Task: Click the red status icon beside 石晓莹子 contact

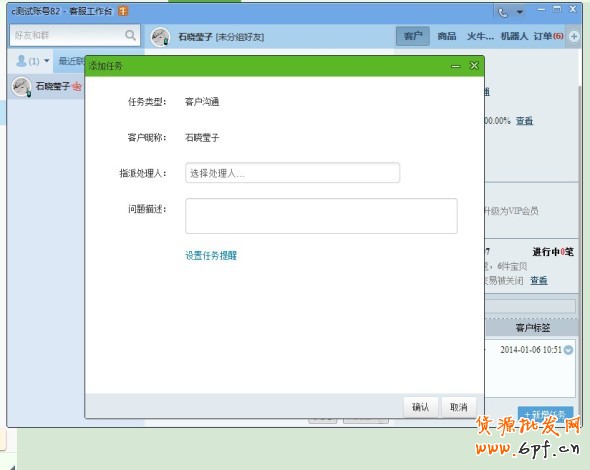Action: click(77, 87)
